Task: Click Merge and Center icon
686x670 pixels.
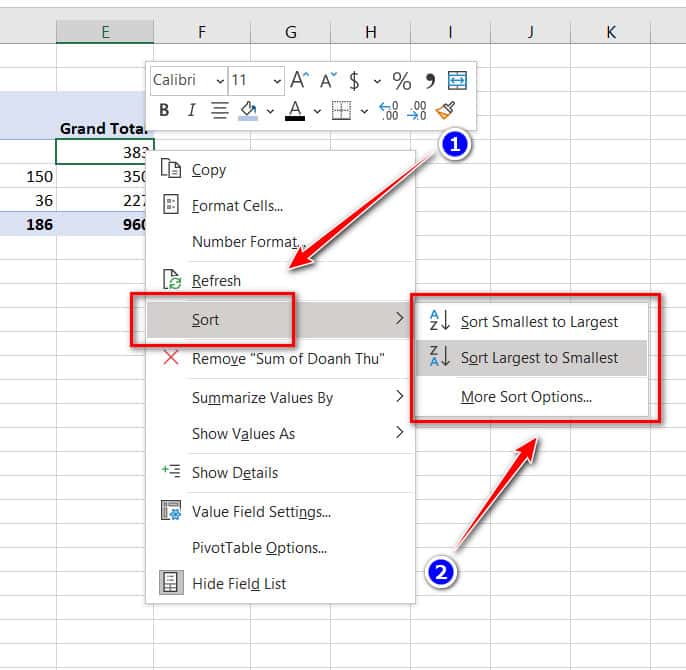Action: (x=457, y=81)
